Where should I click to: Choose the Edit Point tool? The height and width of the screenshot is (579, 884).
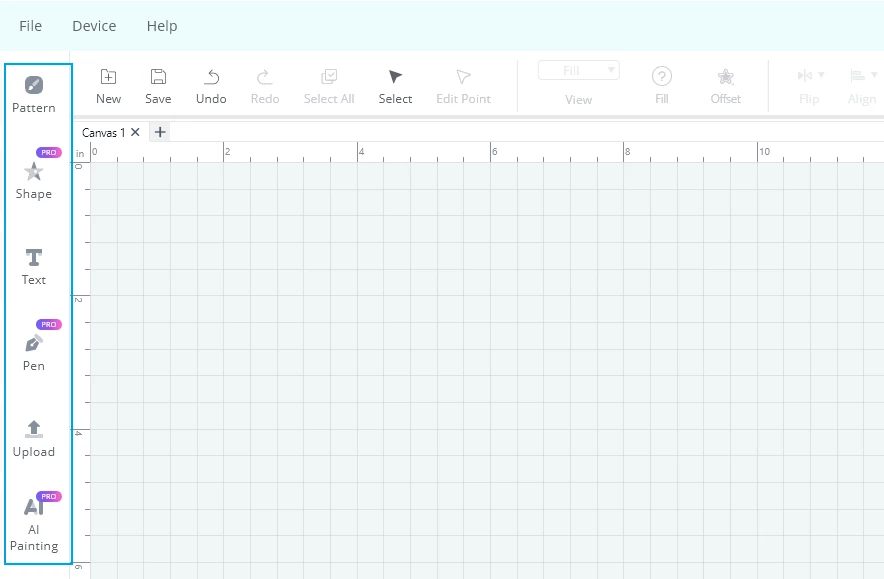463,86
